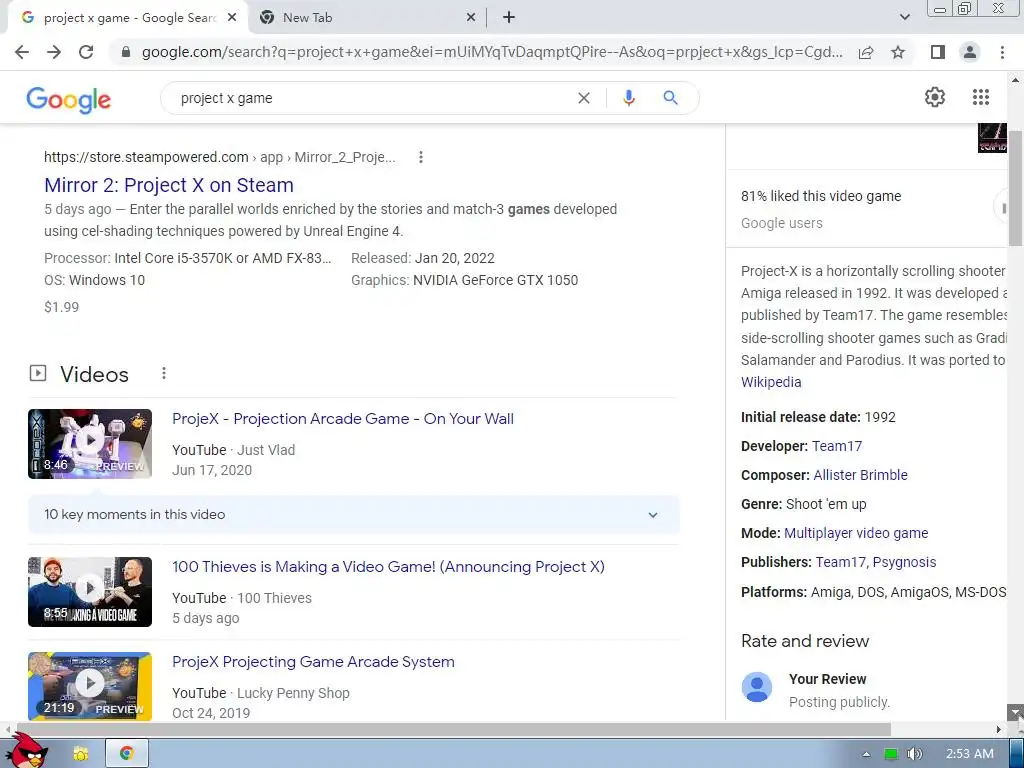Submit search with magnifier icon
Screen dimensions: 1024x768
tap(670, 98)
